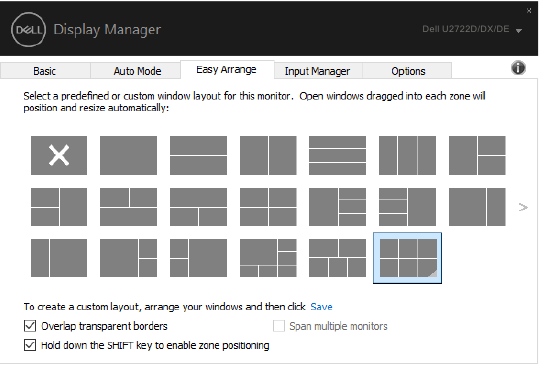
Task: Click the Dell logo in header
Action: click(28, 29)
